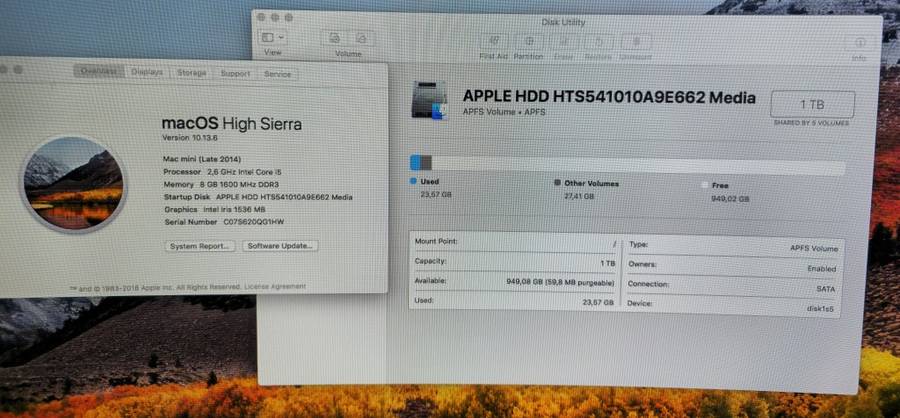The image size is (900, 418).
Task: Open the Service tab
Action: pyautogui.click(x=277, y=75)
